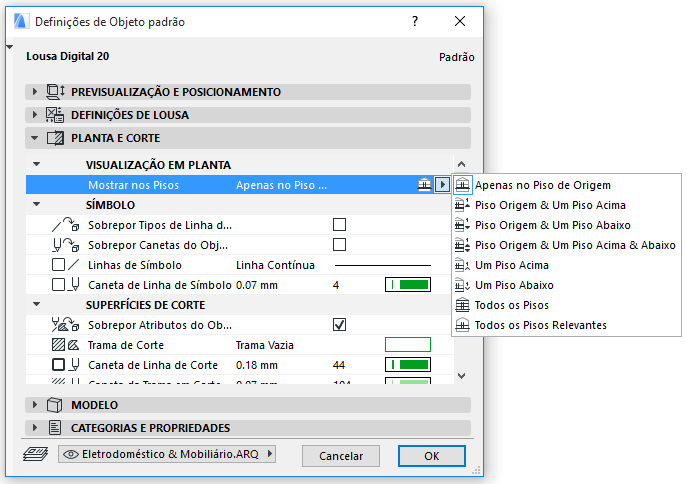Click Linha Contínua value in Linhas de Símbolo

(x=275, y=265)
